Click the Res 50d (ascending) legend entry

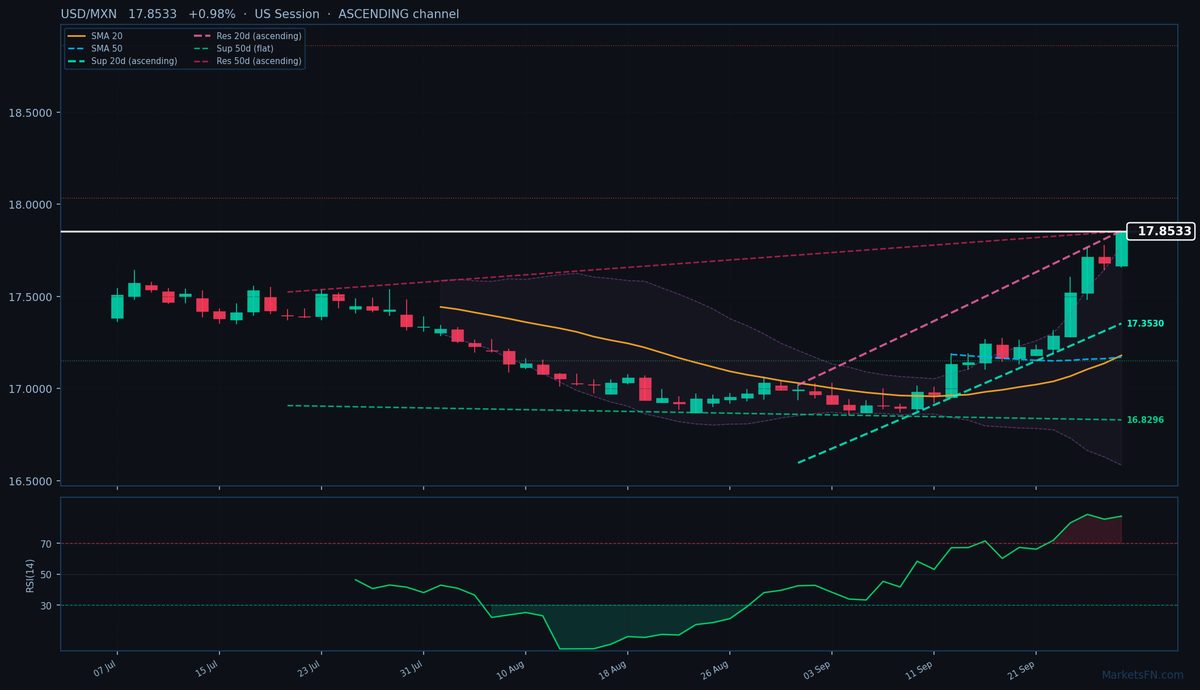pyautogui.click(x=246, y=61)
